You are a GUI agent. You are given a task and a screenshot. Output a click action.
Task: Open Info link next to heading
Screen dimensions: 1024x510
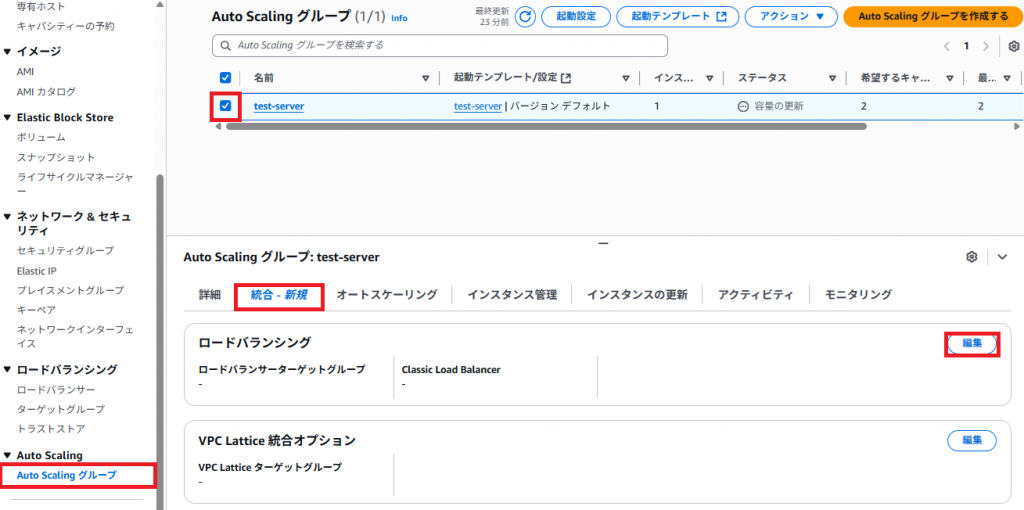click(x=399, y=18)
